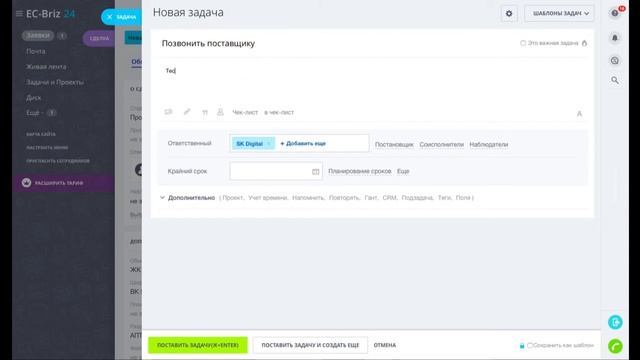Select 'Диск' in left sidebar
The width and height of the screenshot is (640, 360).
[33, 98]
